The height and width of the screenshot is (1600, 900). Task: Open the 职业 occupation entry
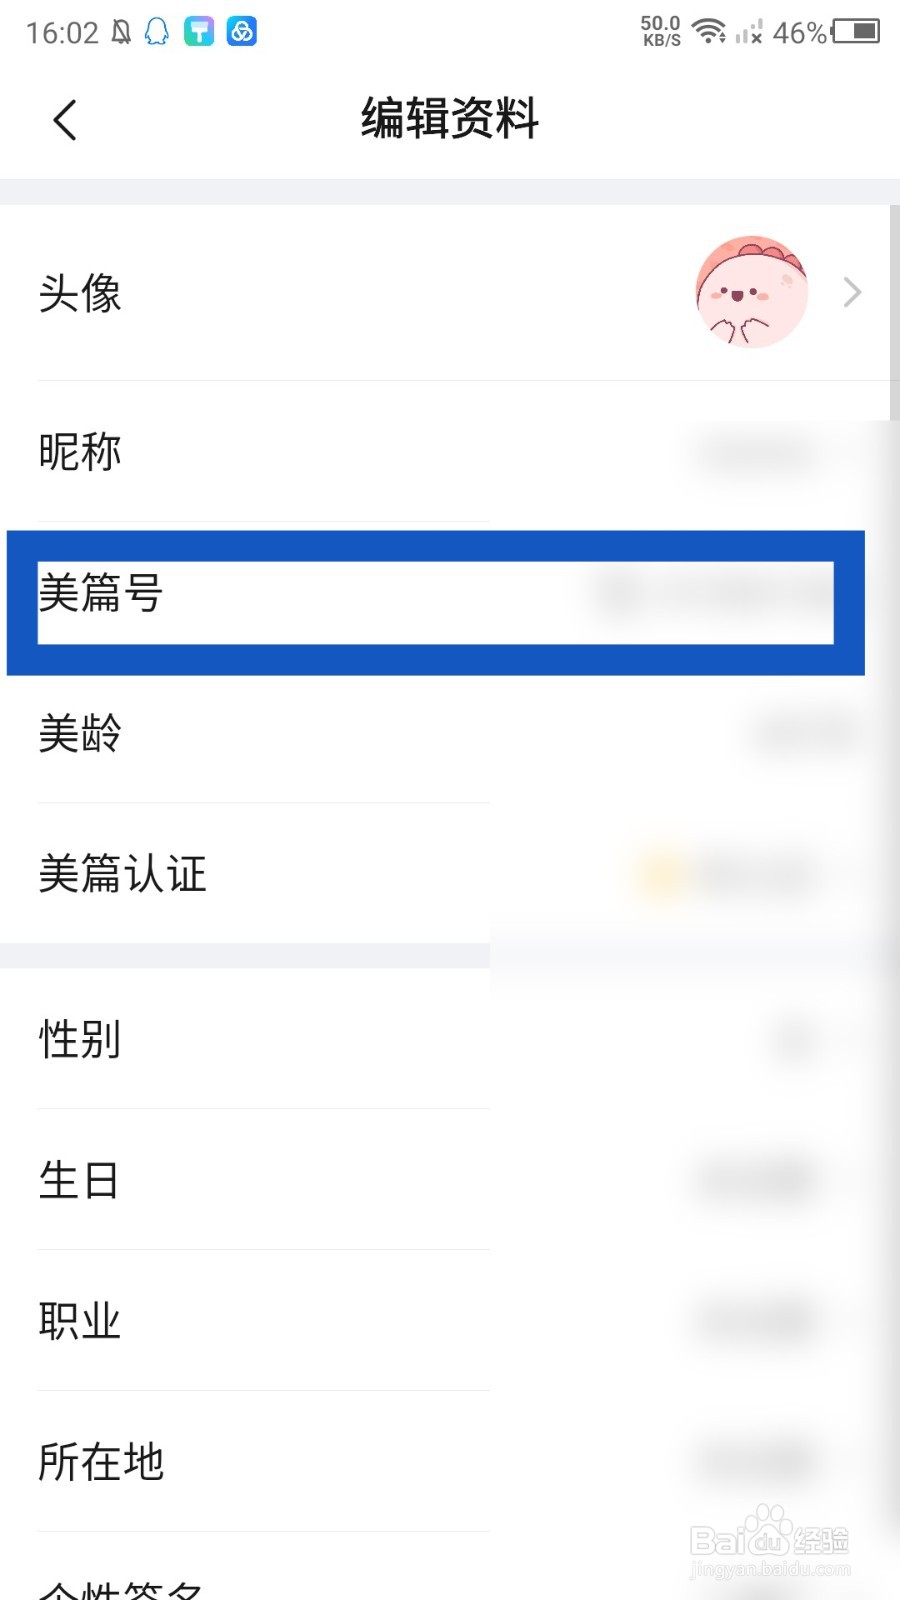444,1321
